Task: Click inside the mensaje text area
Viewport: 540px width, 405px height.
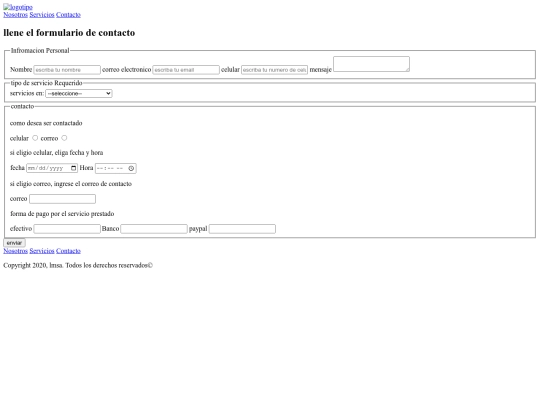Action: coord(371,64)
